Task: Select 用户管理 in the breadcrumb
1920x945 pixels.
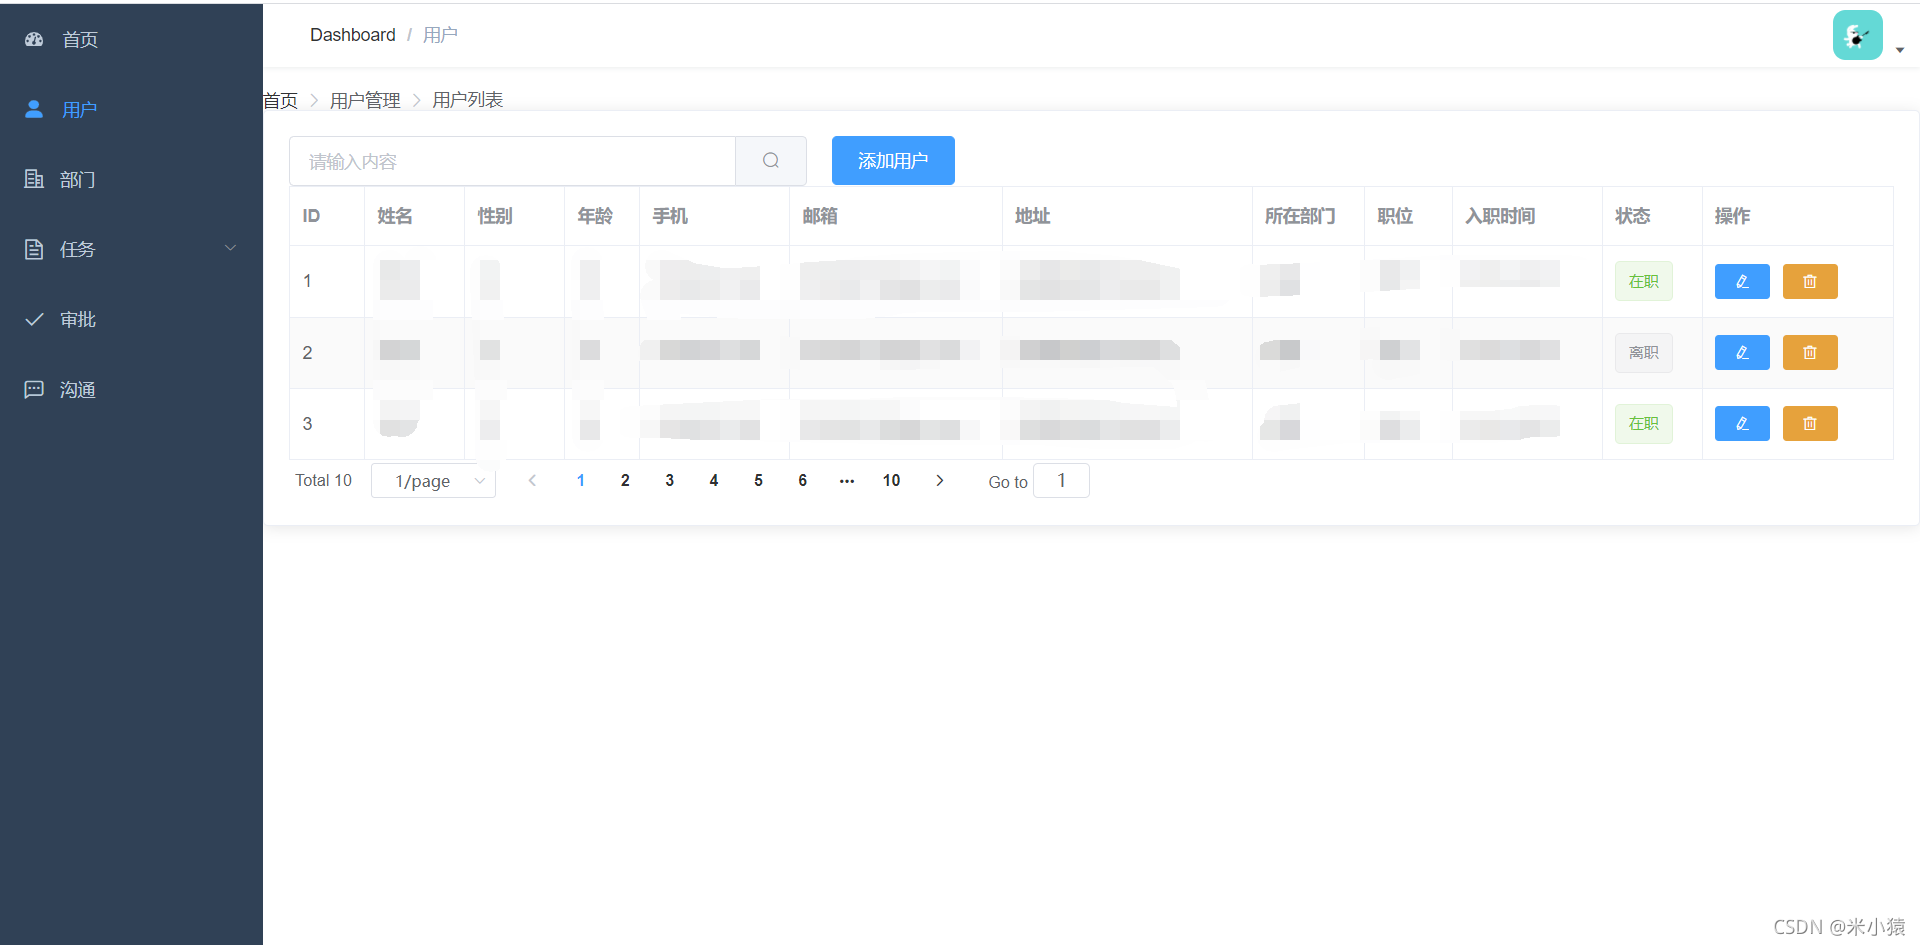Action: (365, 99)
